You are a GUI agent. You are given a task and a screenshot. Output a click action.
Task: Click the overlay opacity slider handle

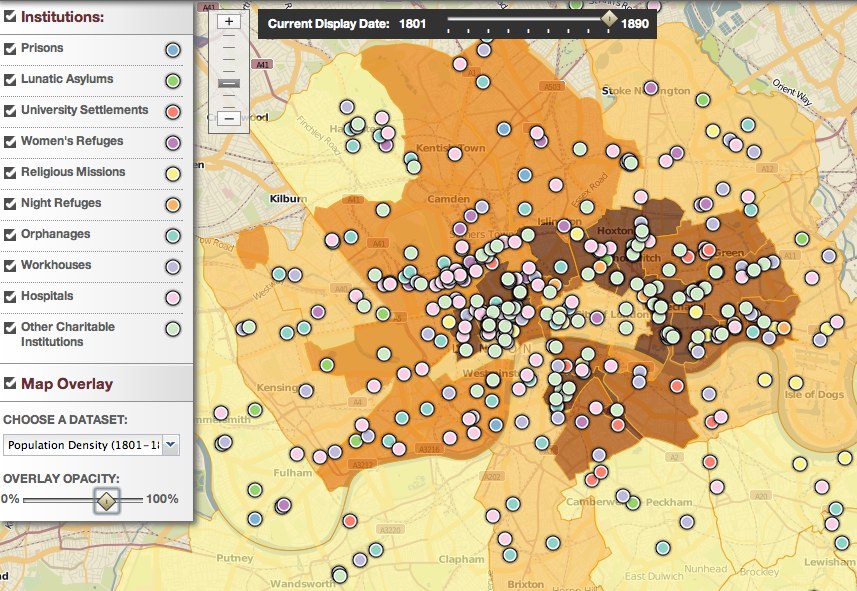tap(106, 500)
